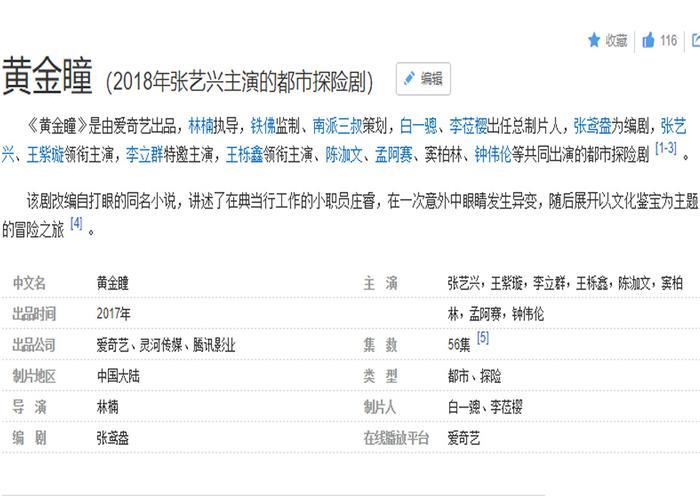Click the value 56集
Viewport: 700px width, 496px height.
tap(459, 345)
